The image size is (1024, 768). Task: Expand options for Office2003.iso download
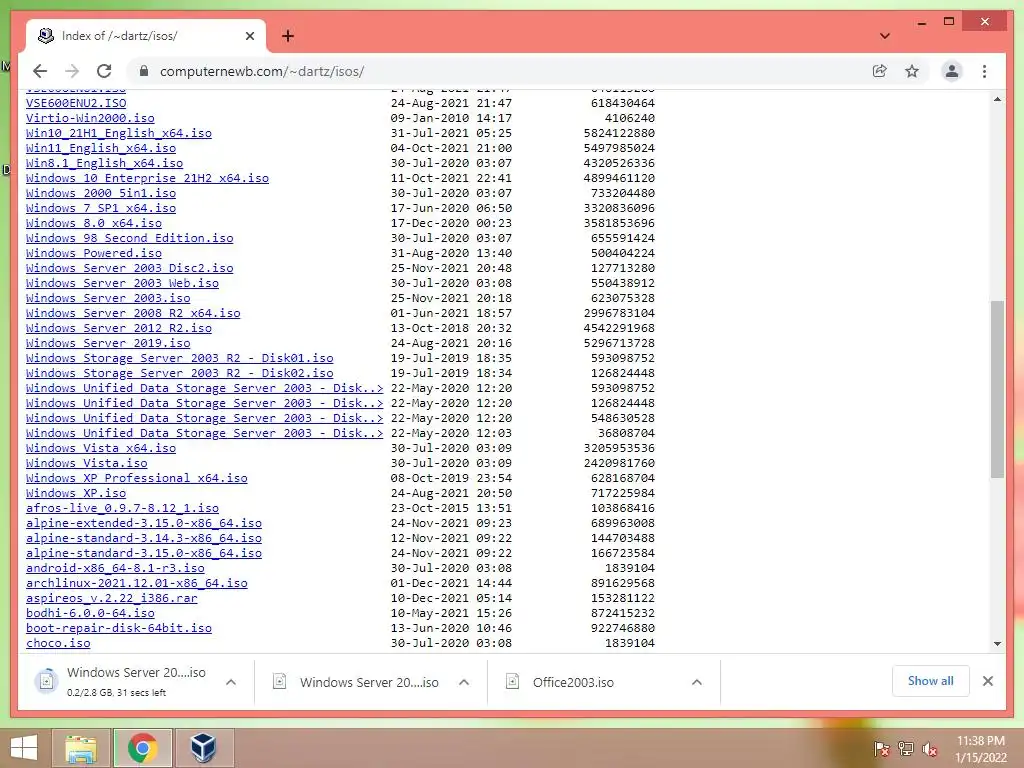(697, 682)
